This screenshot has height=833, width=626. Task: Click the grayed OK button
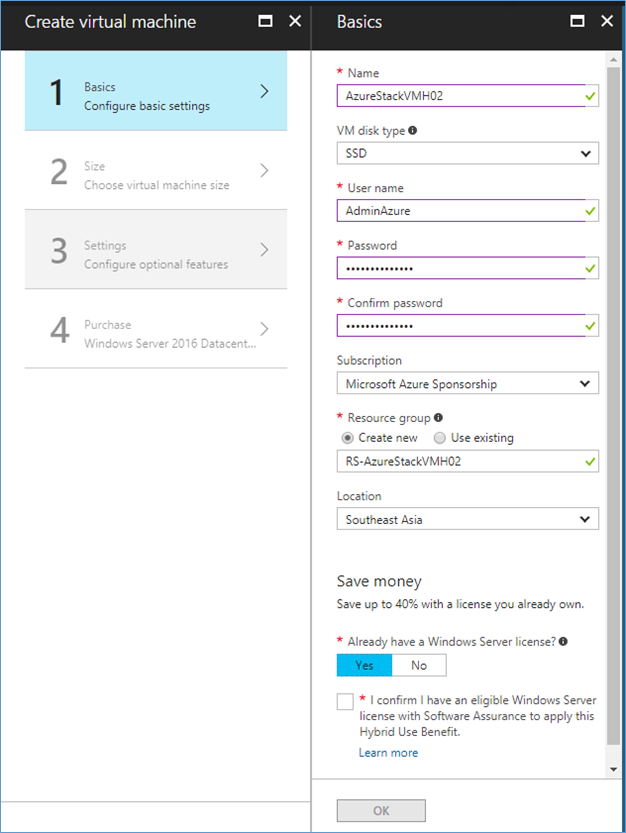pos(381,811)
